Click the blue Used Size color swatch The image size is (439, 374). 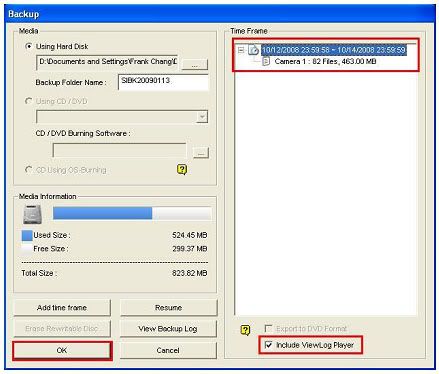27,235
